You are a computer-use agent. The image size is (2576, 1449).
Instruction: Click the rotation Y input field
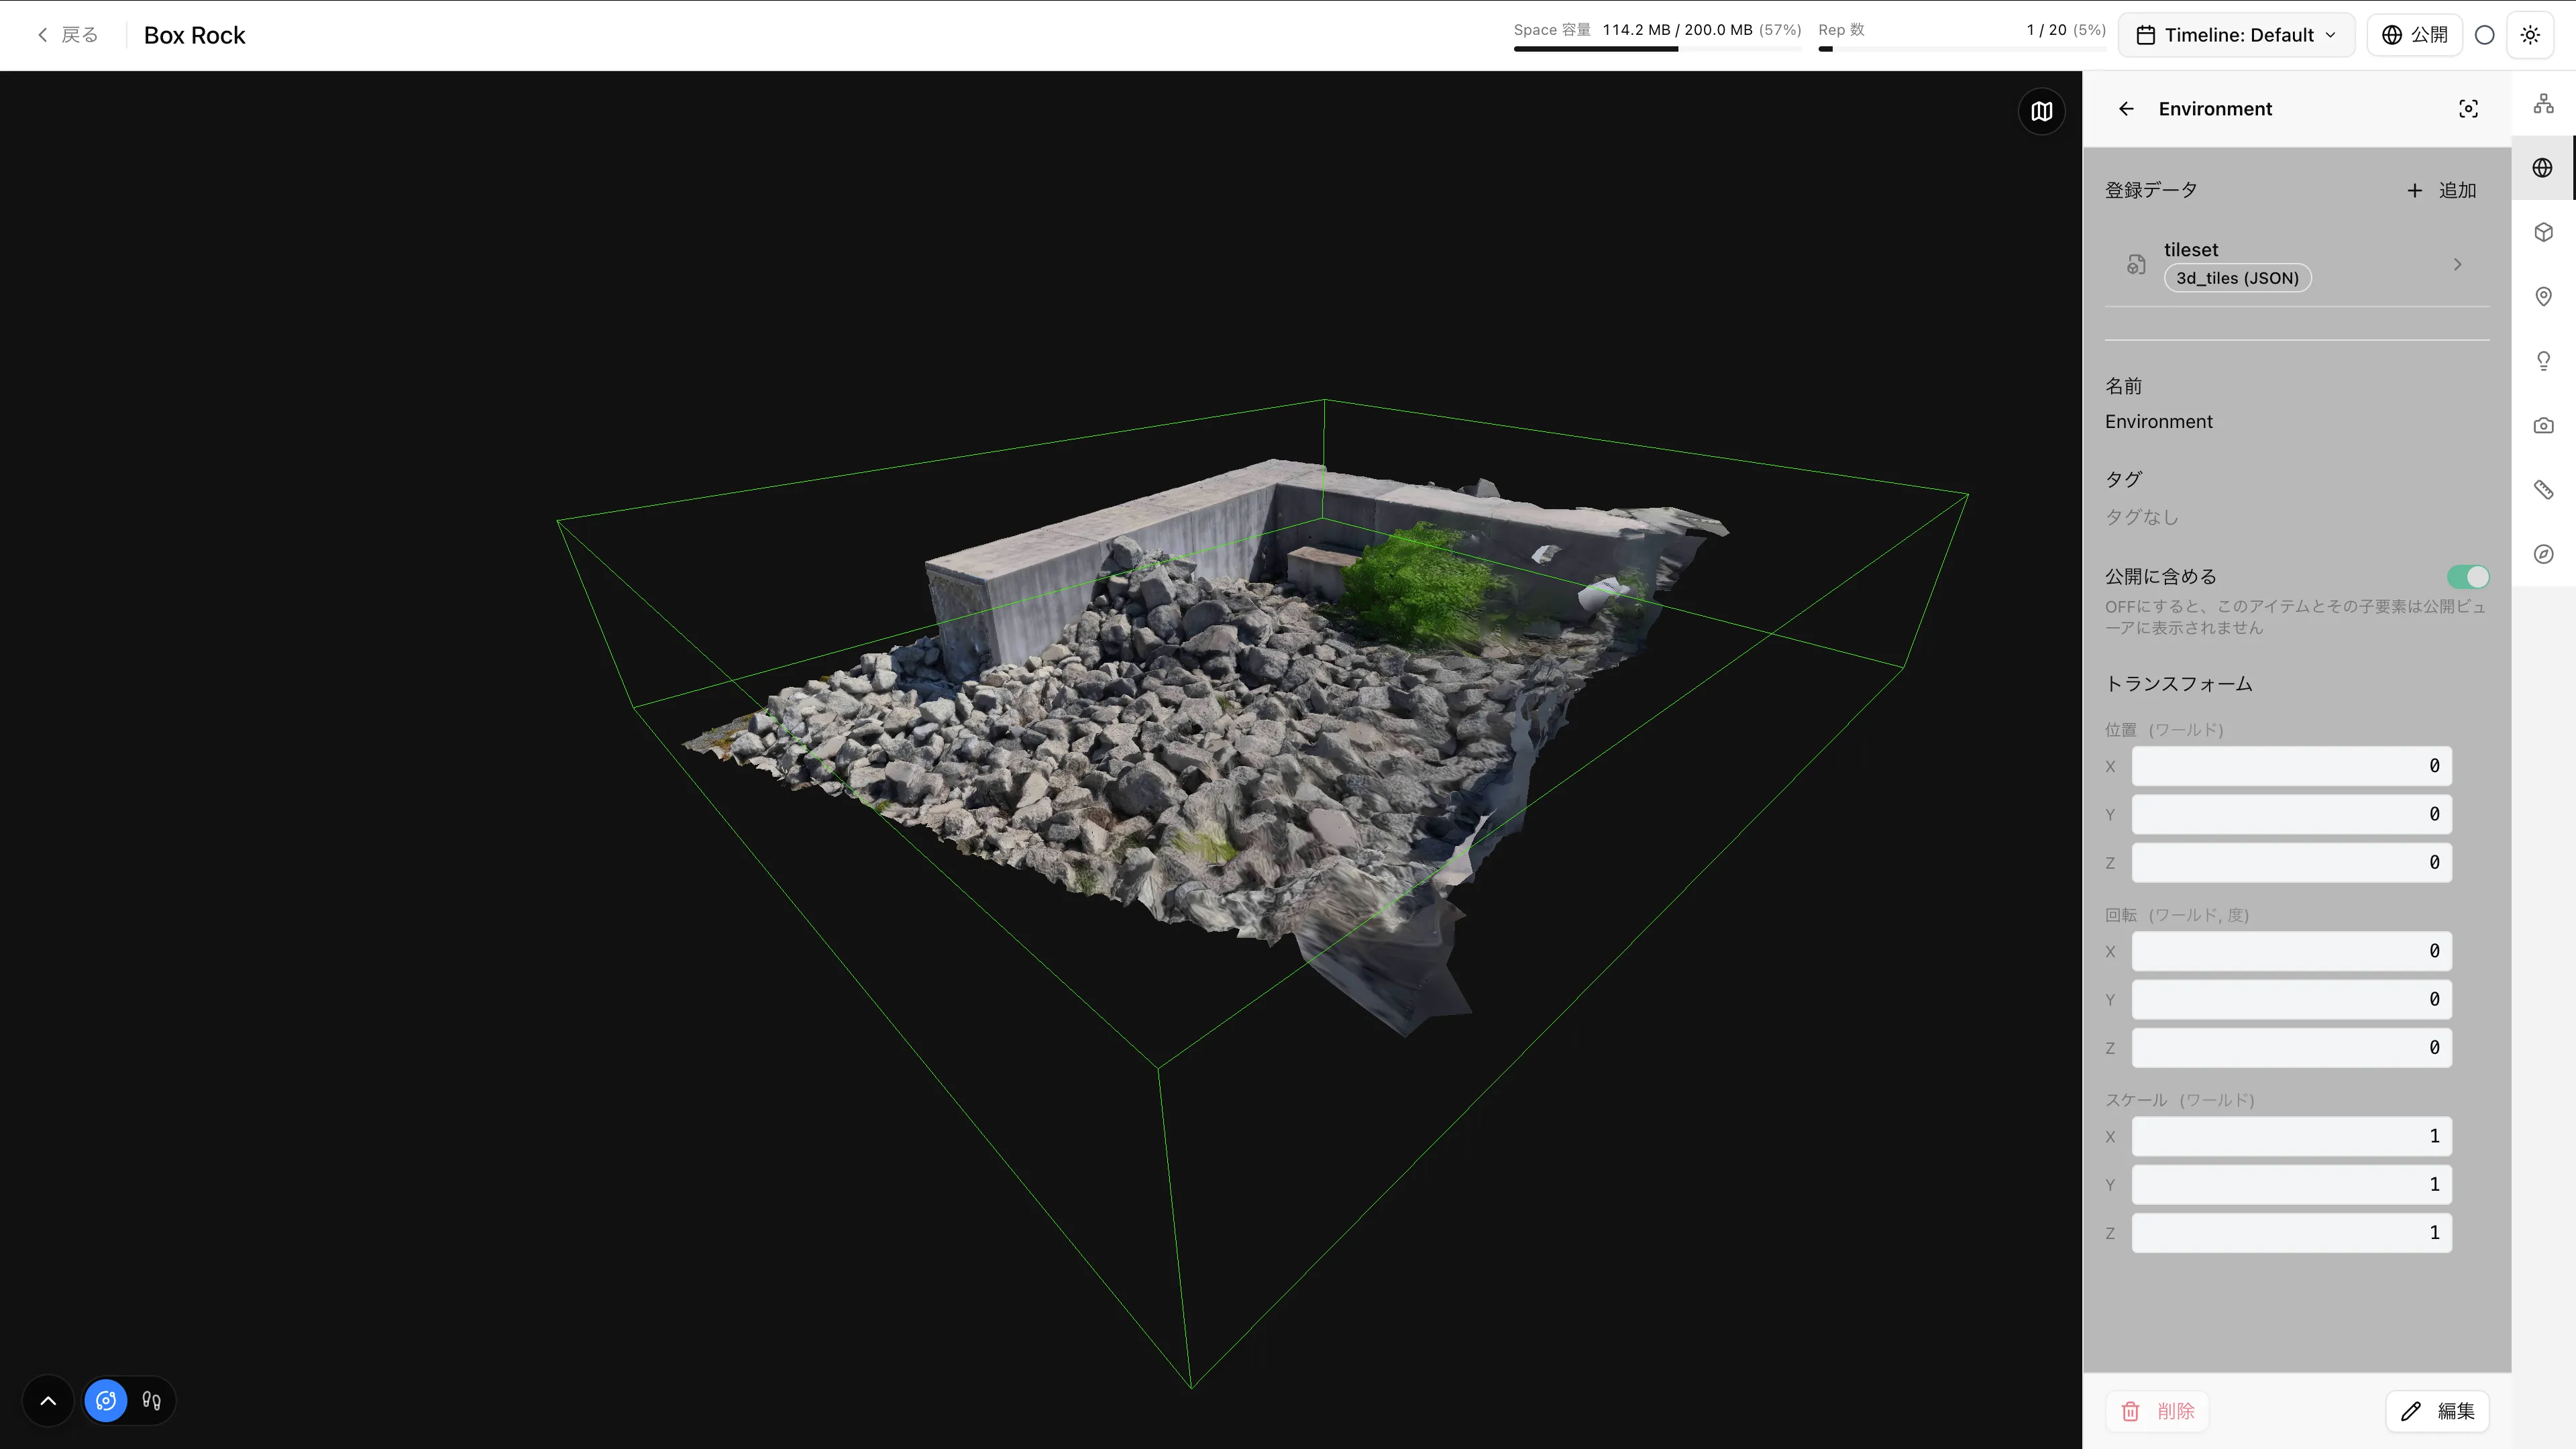click(2291, 999)
